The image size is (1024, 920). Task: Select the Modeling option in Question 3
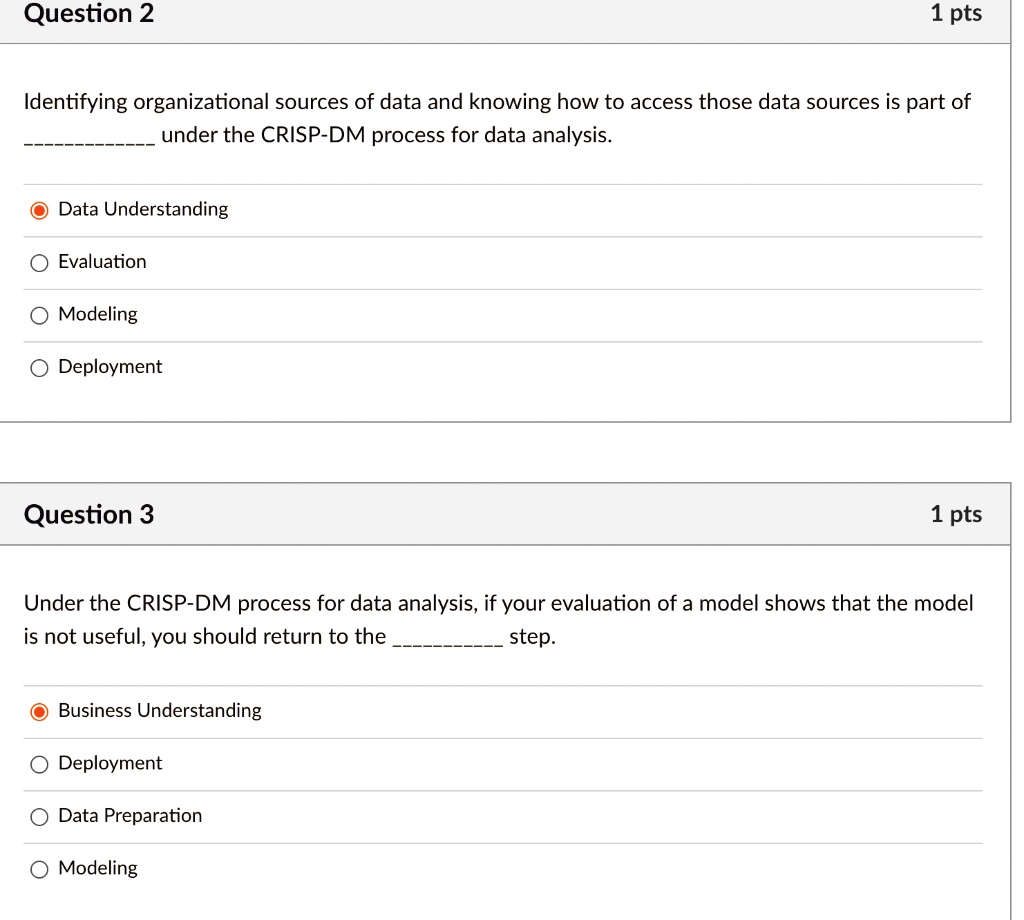coord(39,869)
